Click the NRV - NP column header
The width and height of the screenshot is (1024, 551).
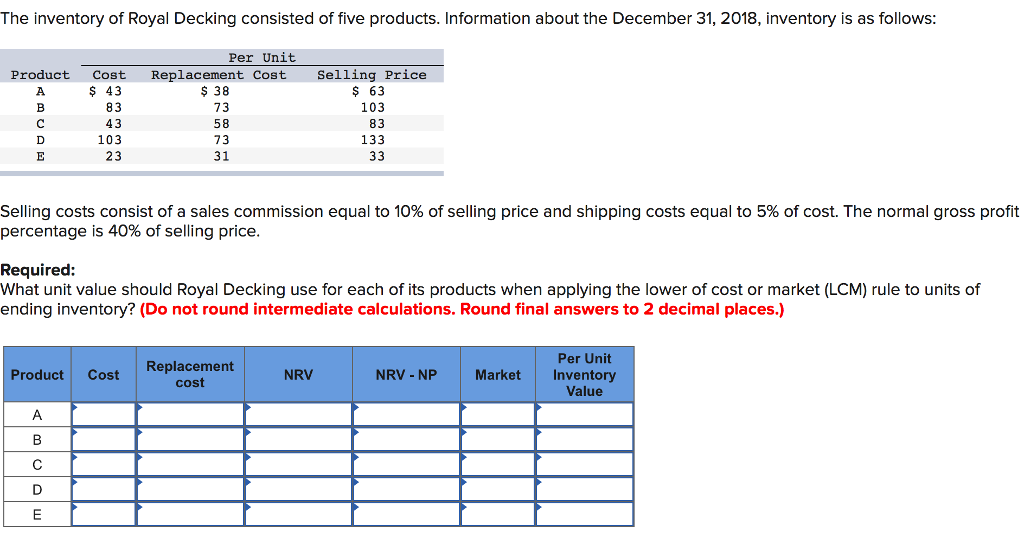tap(406, 375)
